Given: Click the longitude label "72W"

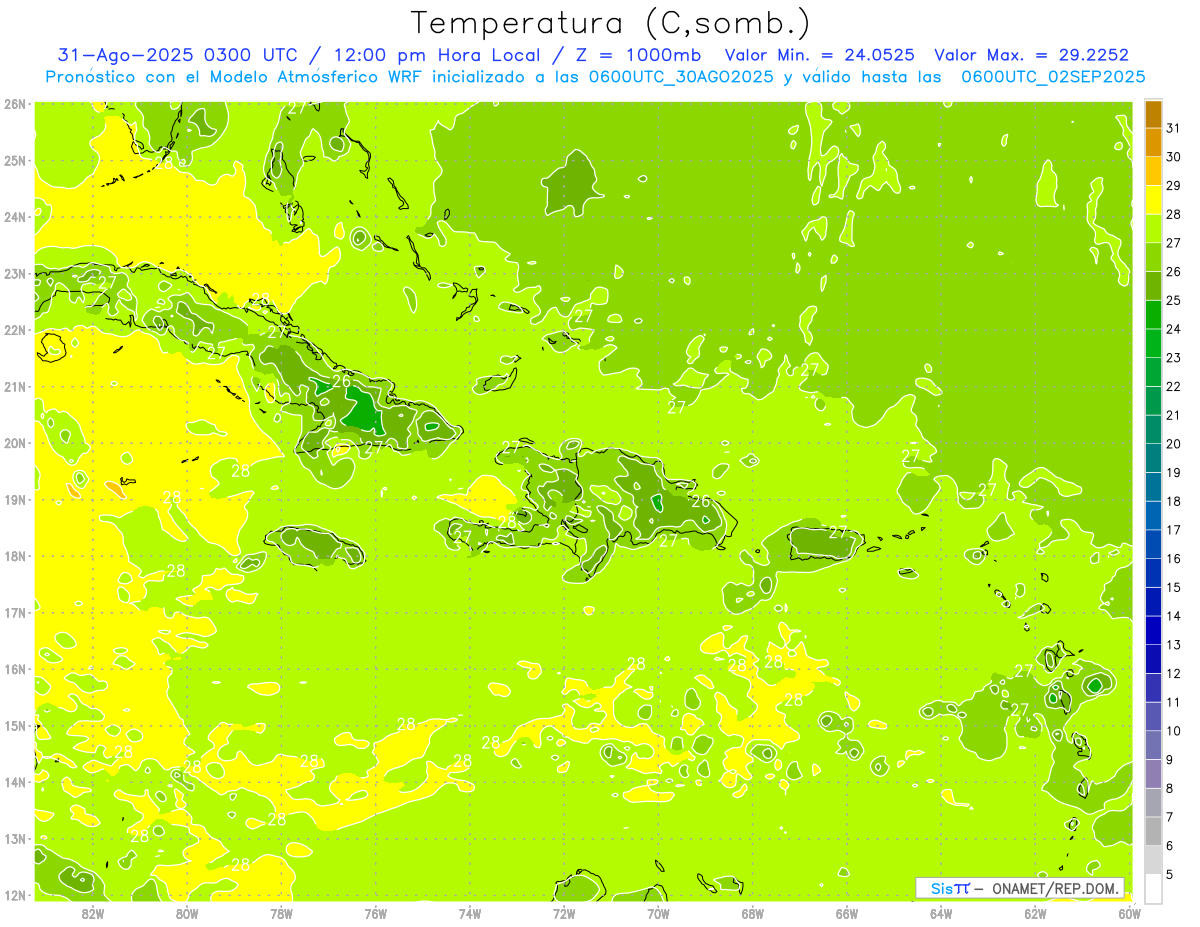Looking at the screenshot, I should (x=564, y=913).
